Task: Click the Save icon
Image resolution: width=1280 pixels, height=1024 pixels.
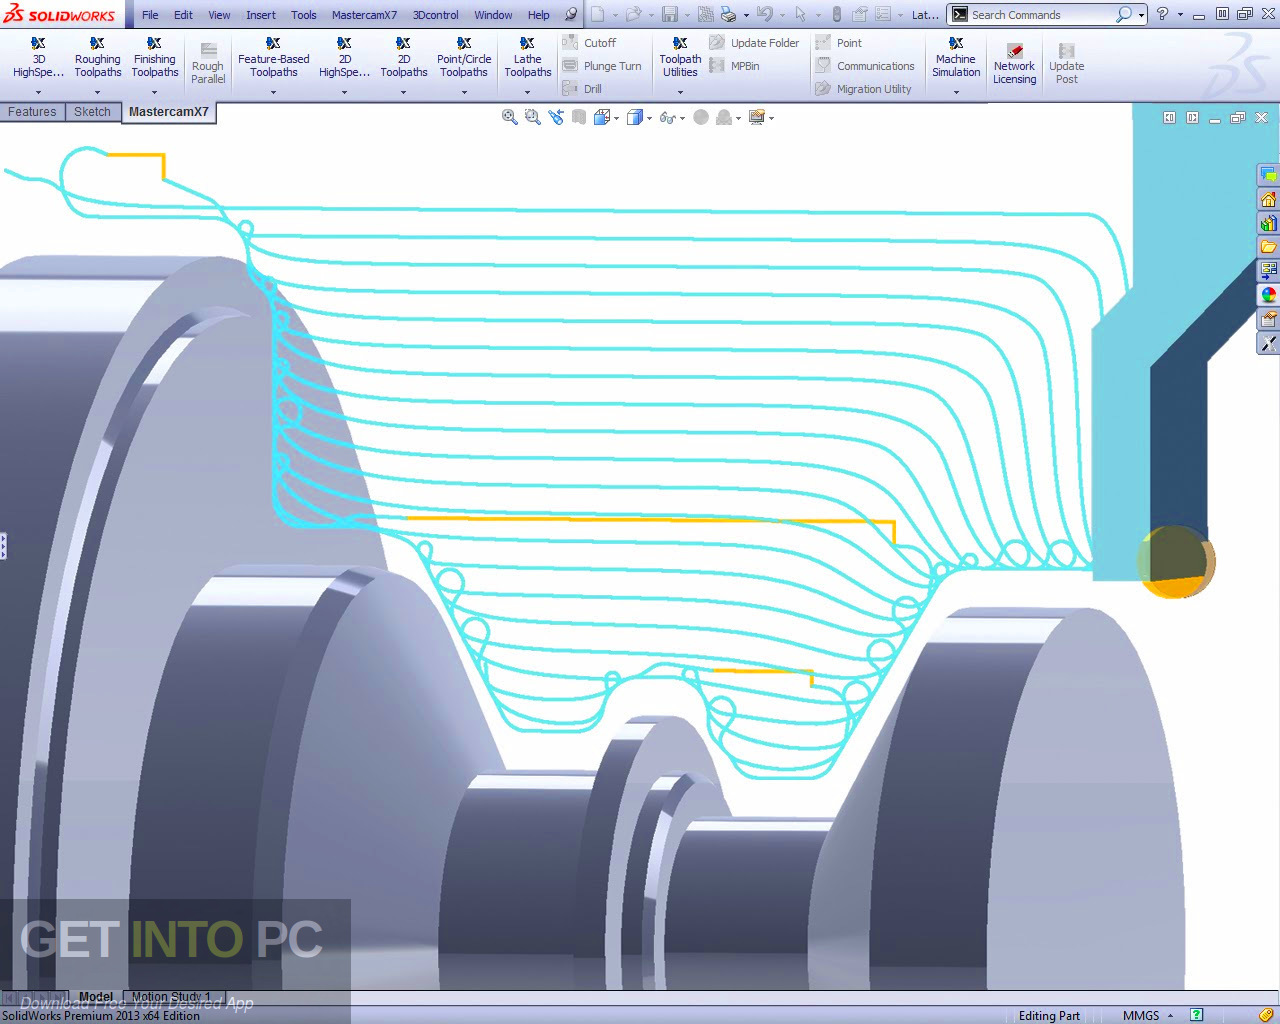Action: coord(669,14)
